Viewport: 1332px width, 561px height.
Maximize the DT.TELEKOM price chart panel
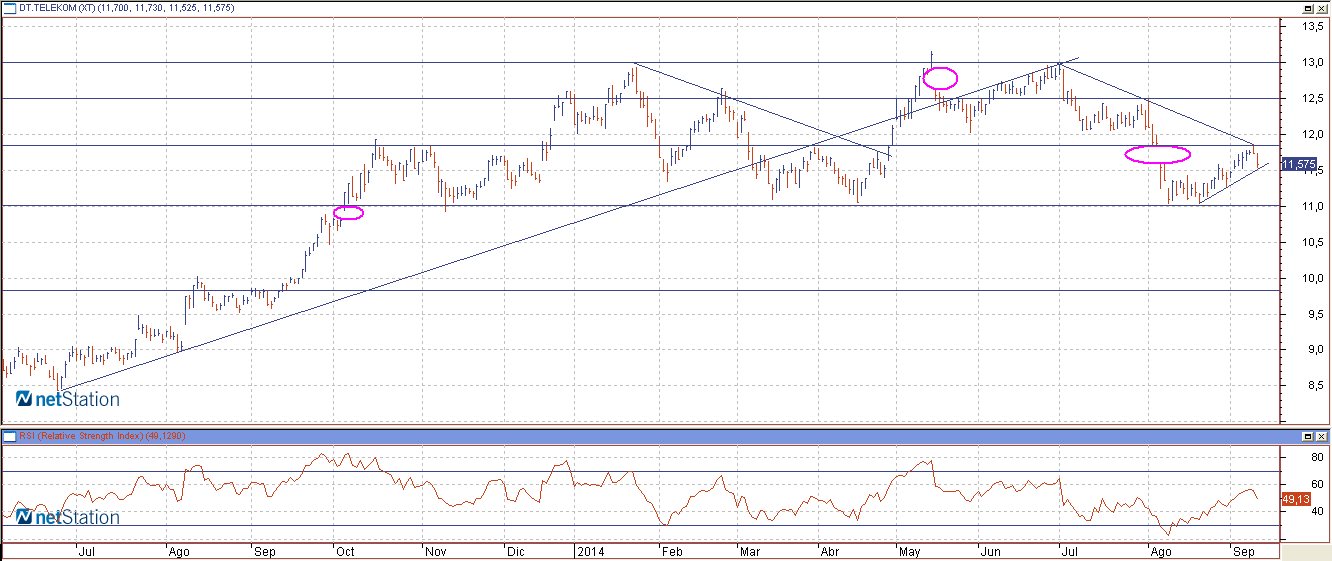pyautogui.click(x=1308, y=8)
